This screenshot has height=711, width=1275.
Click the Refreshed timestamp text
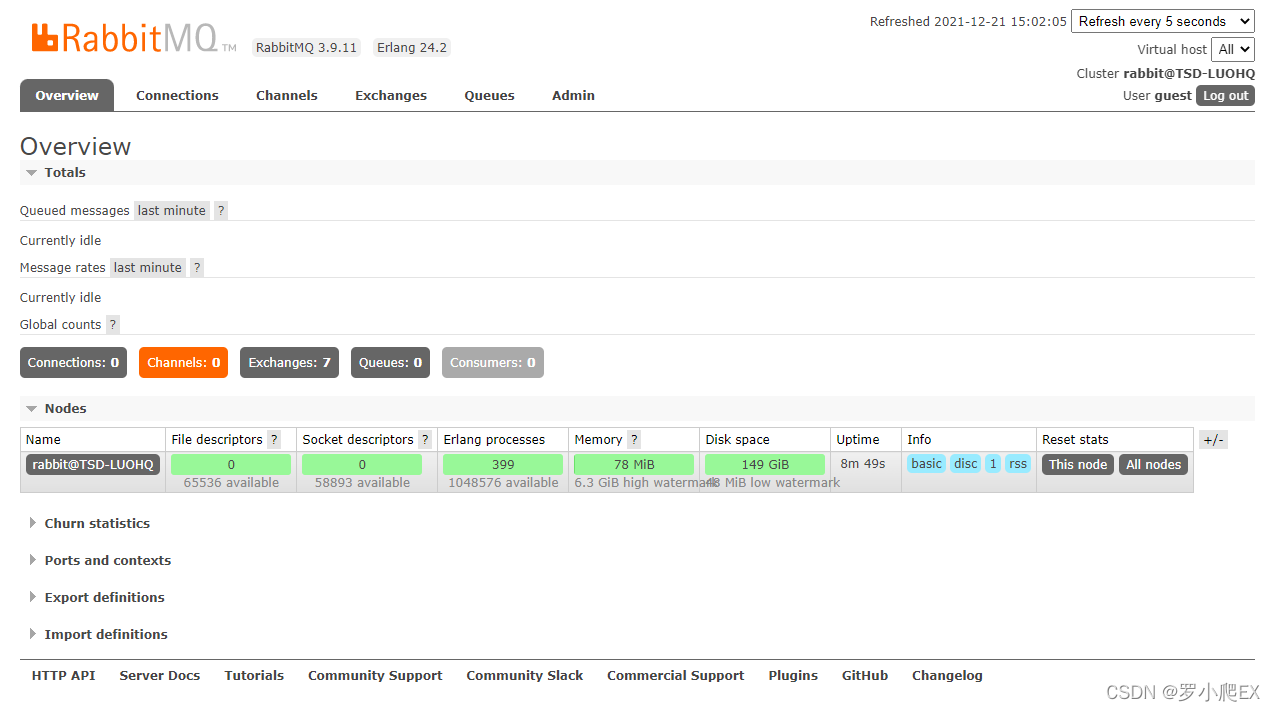[968, 21]
